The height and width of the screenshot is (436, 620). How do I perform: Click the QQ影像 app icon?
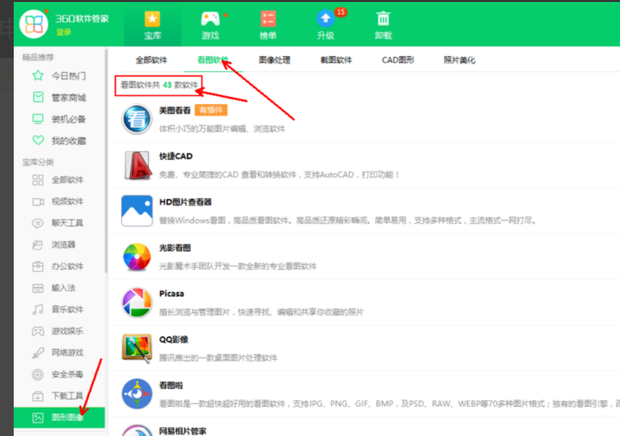click(137, 348)
